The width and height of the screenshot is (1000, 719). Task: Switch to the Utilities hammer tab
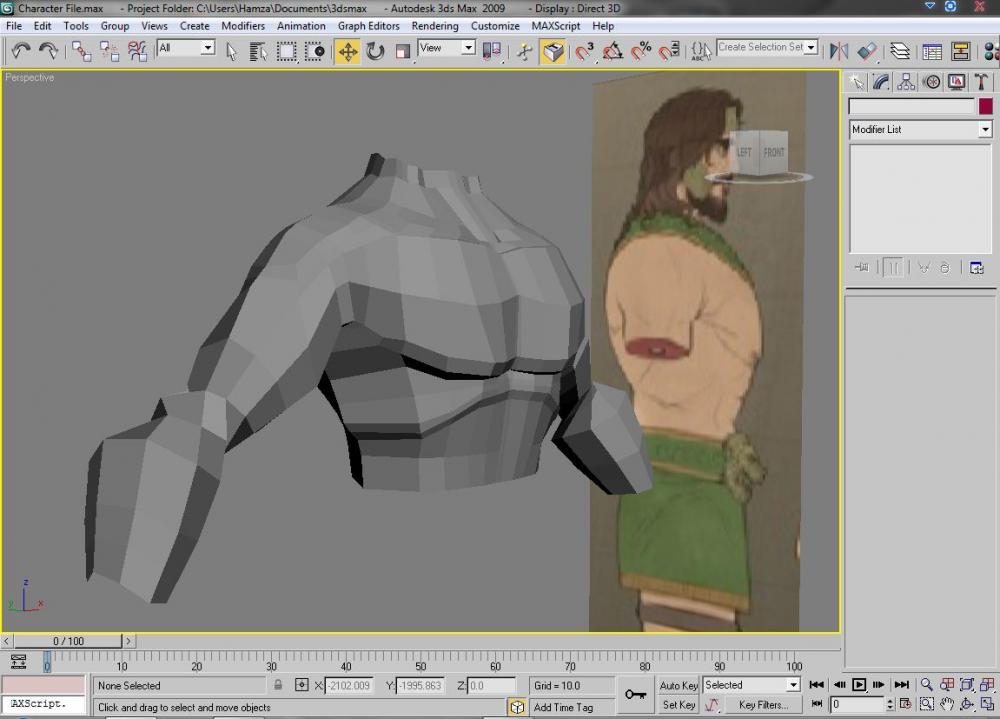[x=981, y=82]
